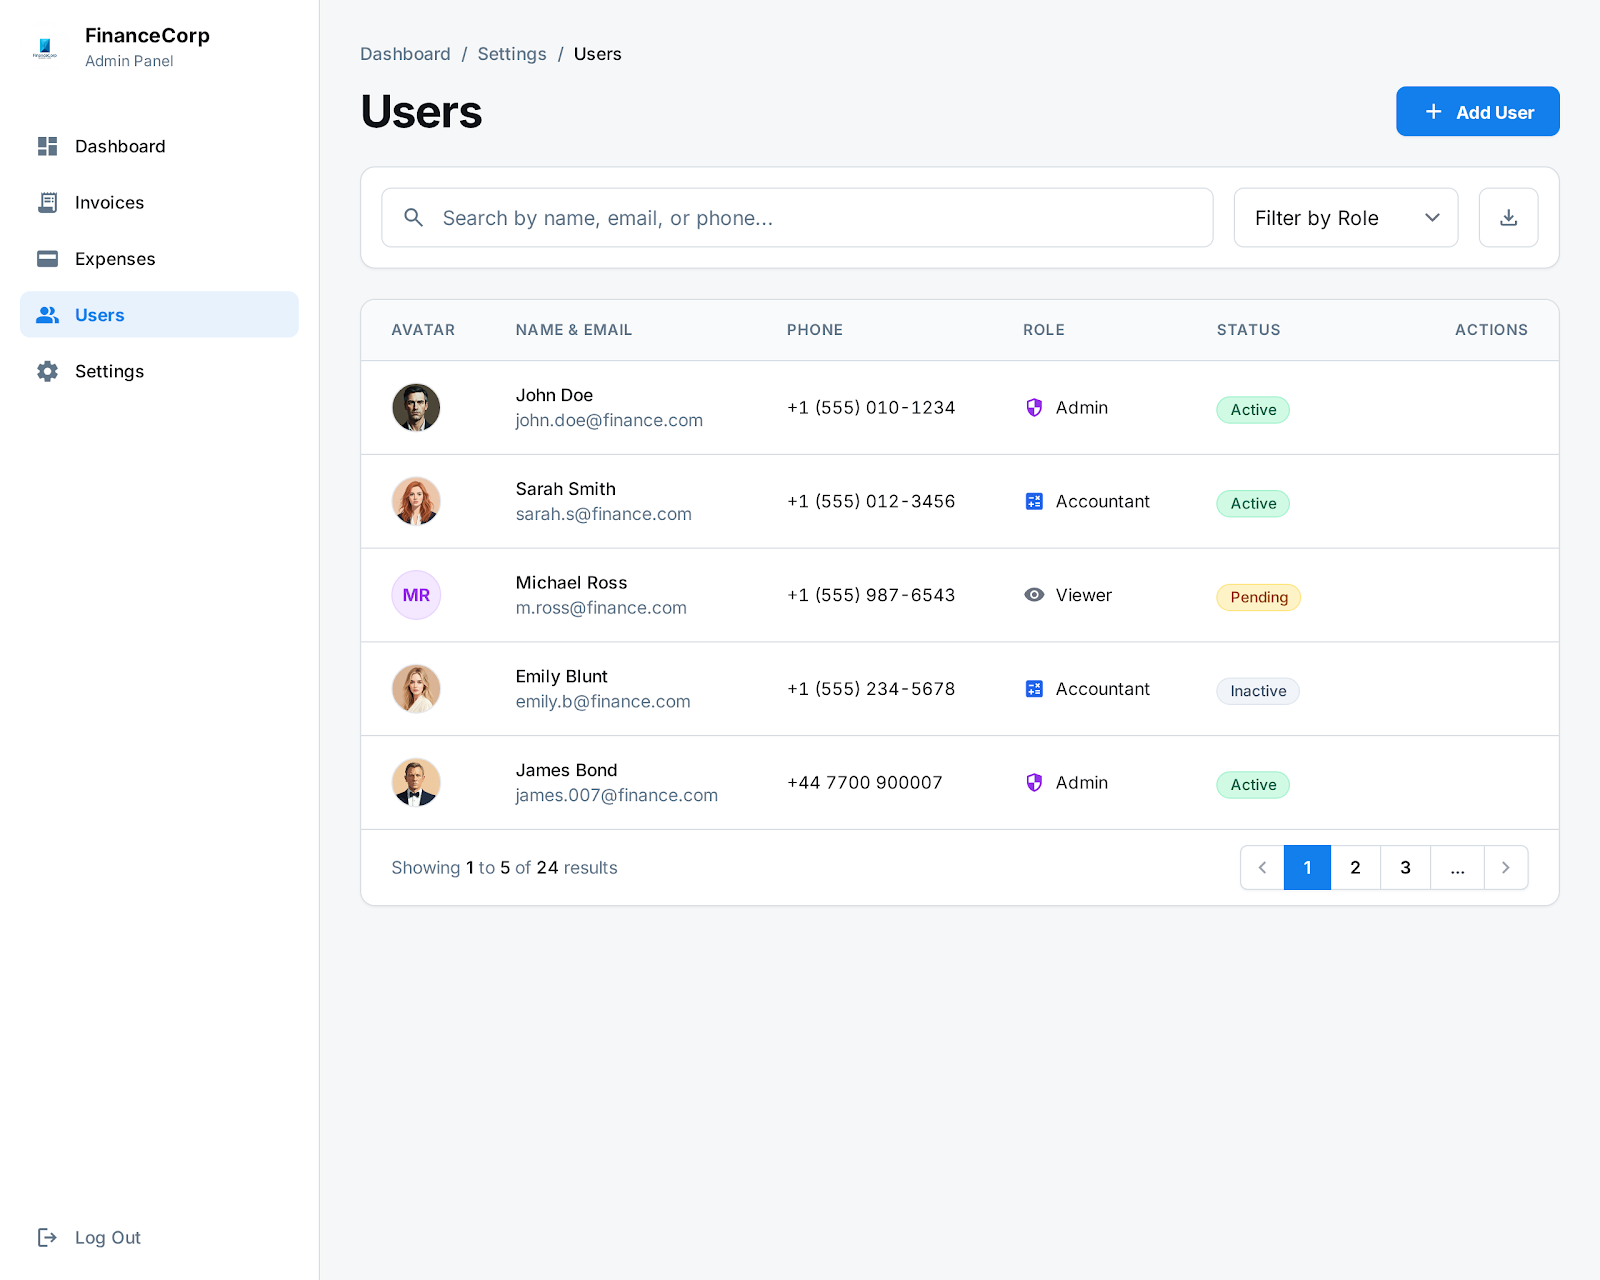Open the Filter by Role dropdown

coord(1345,218)
